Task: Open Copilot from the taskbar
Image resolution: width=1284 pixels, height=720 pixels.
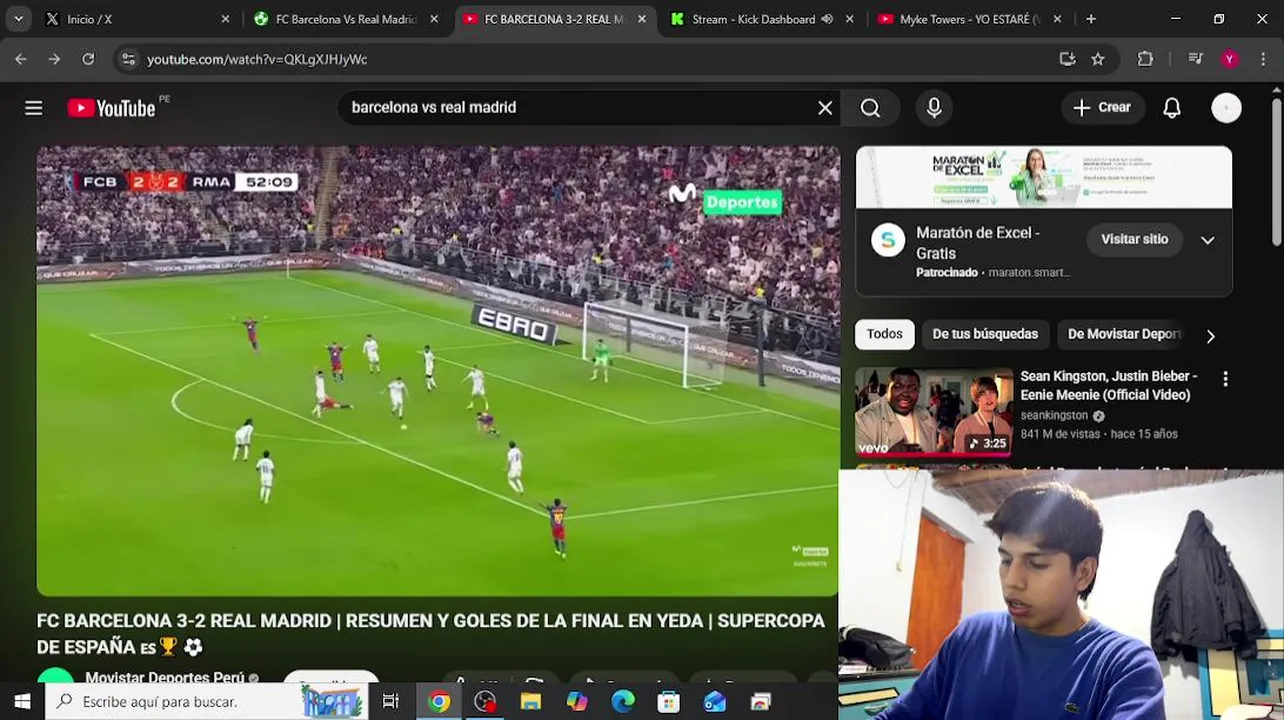Action: point(577,702)
